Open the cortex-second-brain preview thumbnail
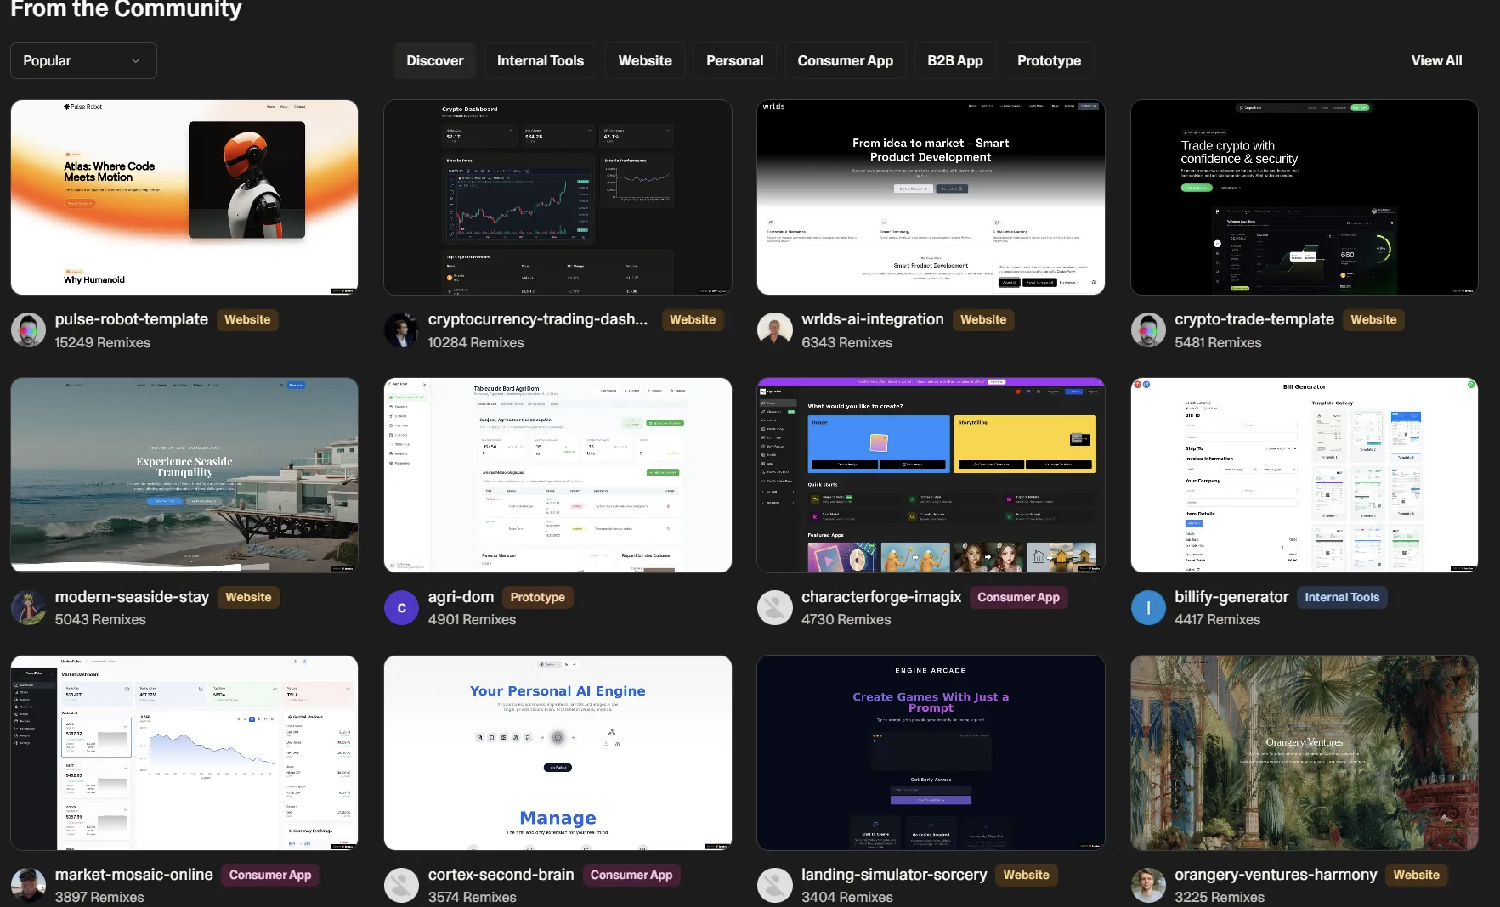This screenshot has height=907, width=1500. [558, 753]
